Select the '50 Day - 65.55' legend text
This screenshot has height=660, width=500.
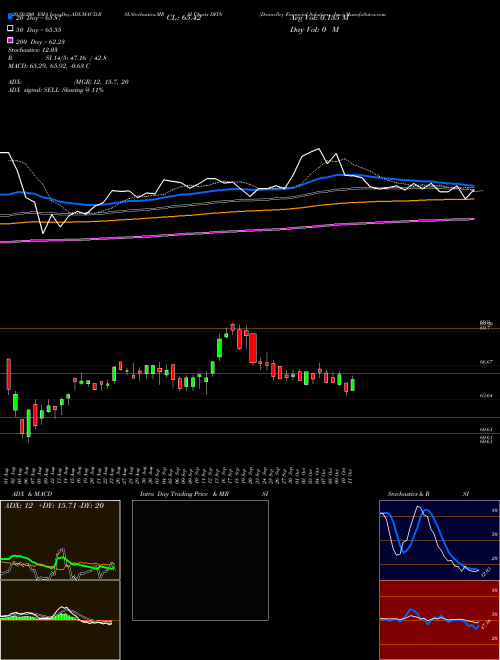tap(39, 30)
